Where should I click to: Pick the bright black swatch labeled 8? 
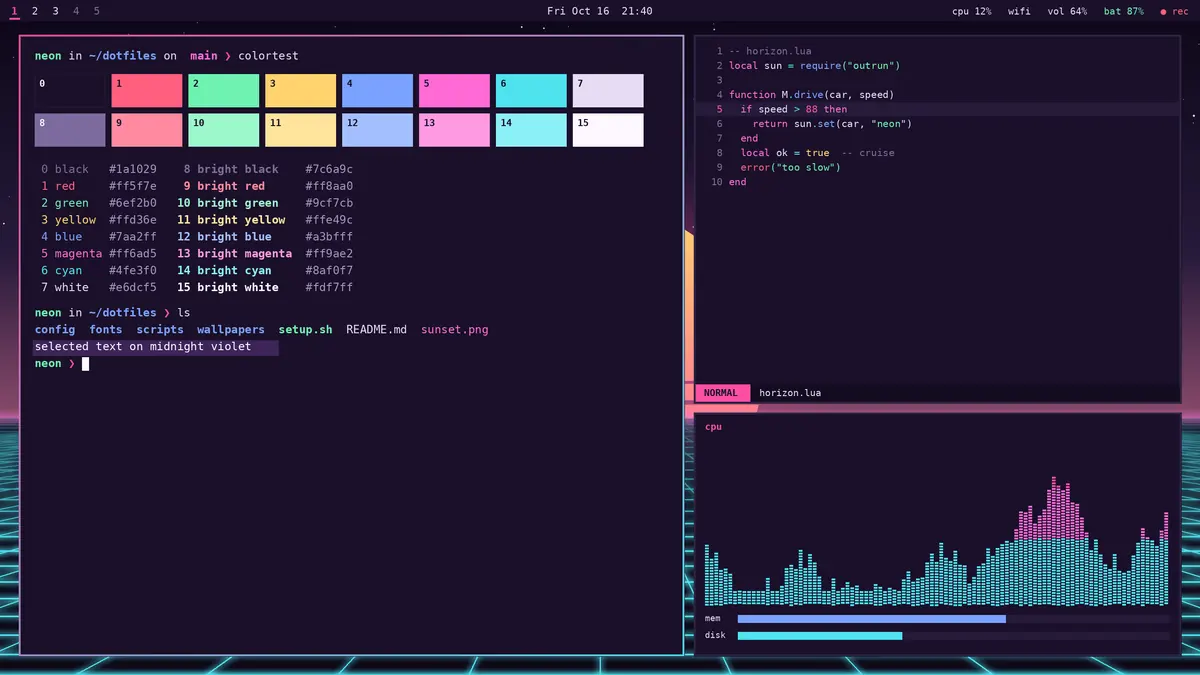pyautogui.click(x=70, y=130)
